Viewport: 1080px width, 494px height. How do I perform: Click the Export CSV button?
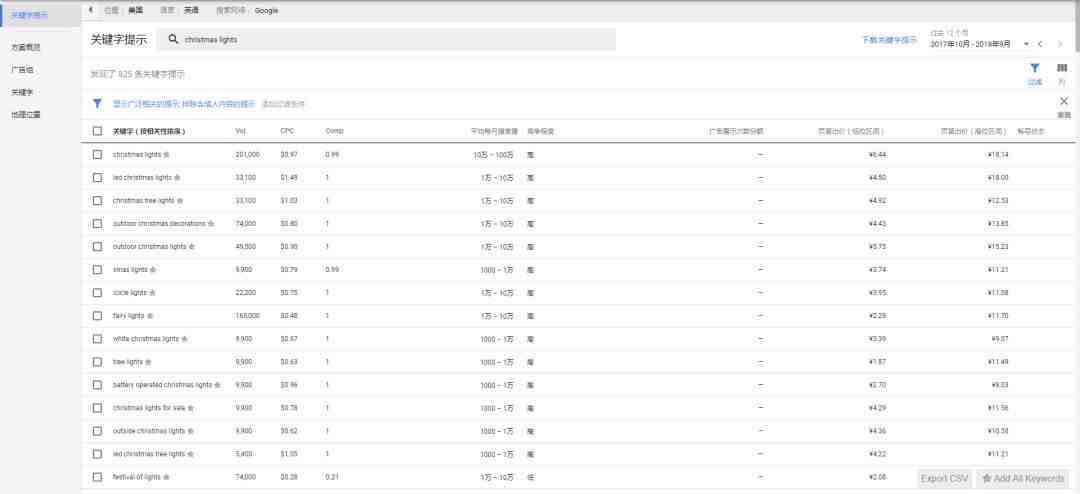[x=945, y=479]
